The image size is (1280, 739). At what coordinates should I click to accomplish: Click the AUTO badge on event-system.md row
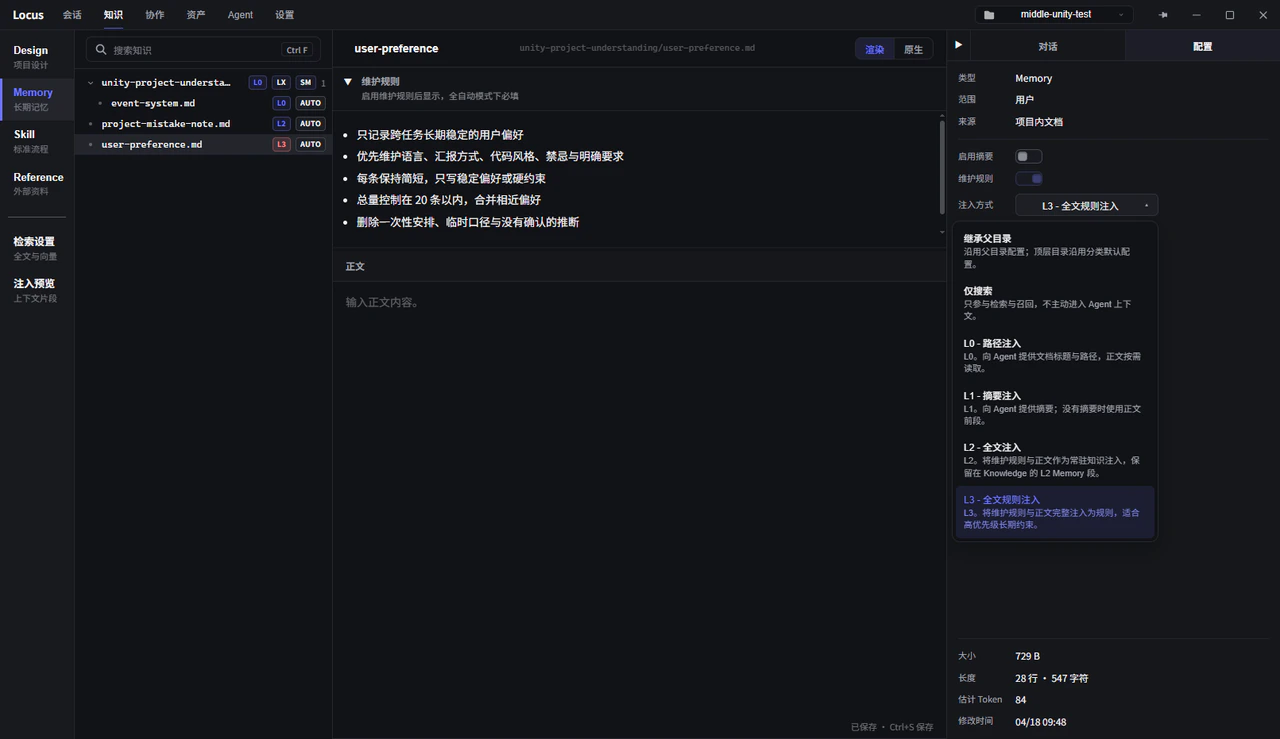(310, 103)
